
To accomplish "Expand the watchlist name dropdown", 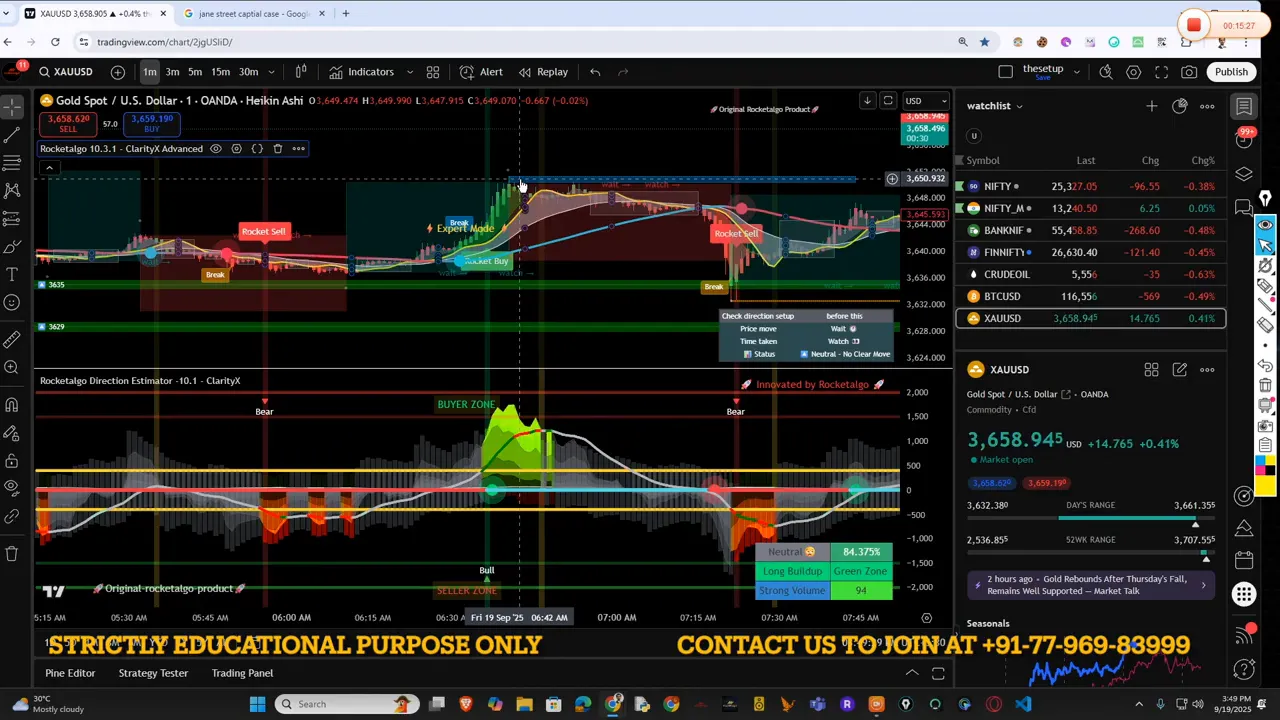I will click(1019, 106).
